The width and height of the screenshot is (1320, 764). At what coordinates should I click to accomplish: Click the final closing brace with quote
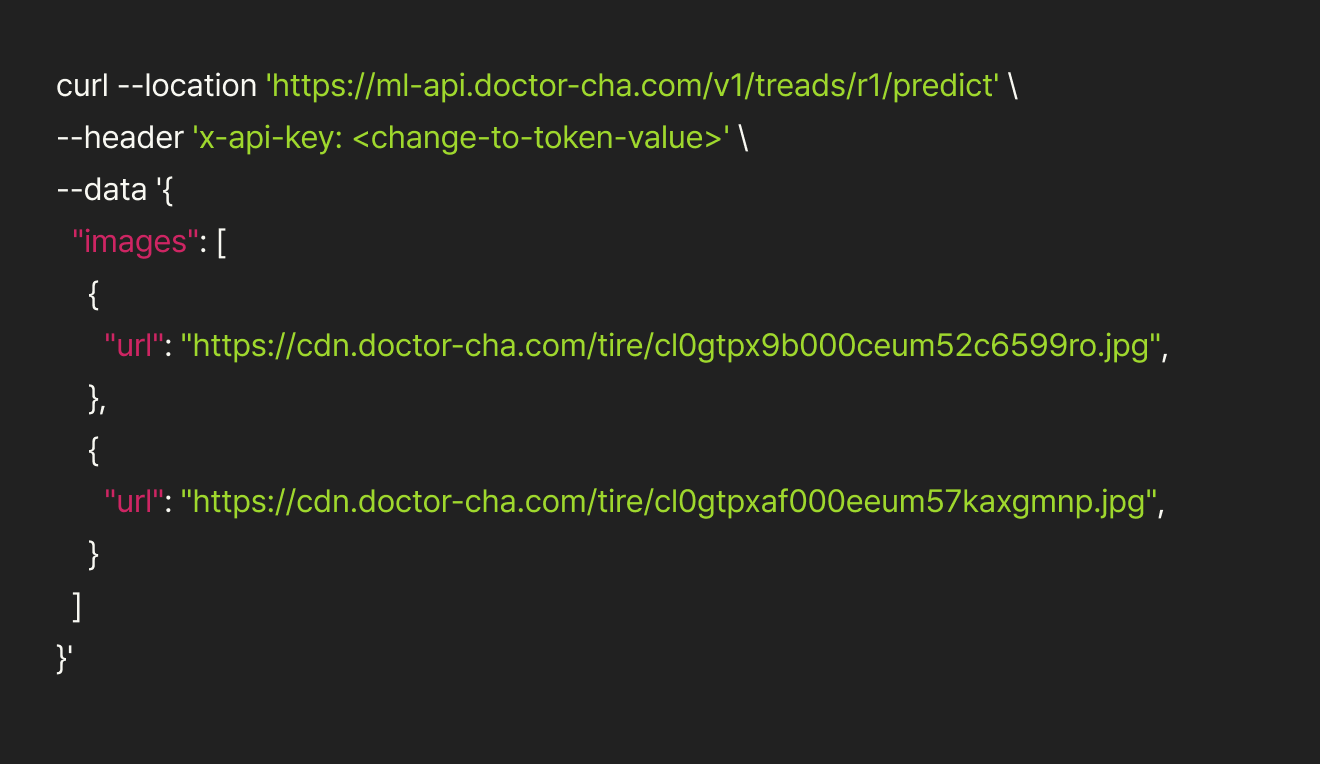click(65, 657)
